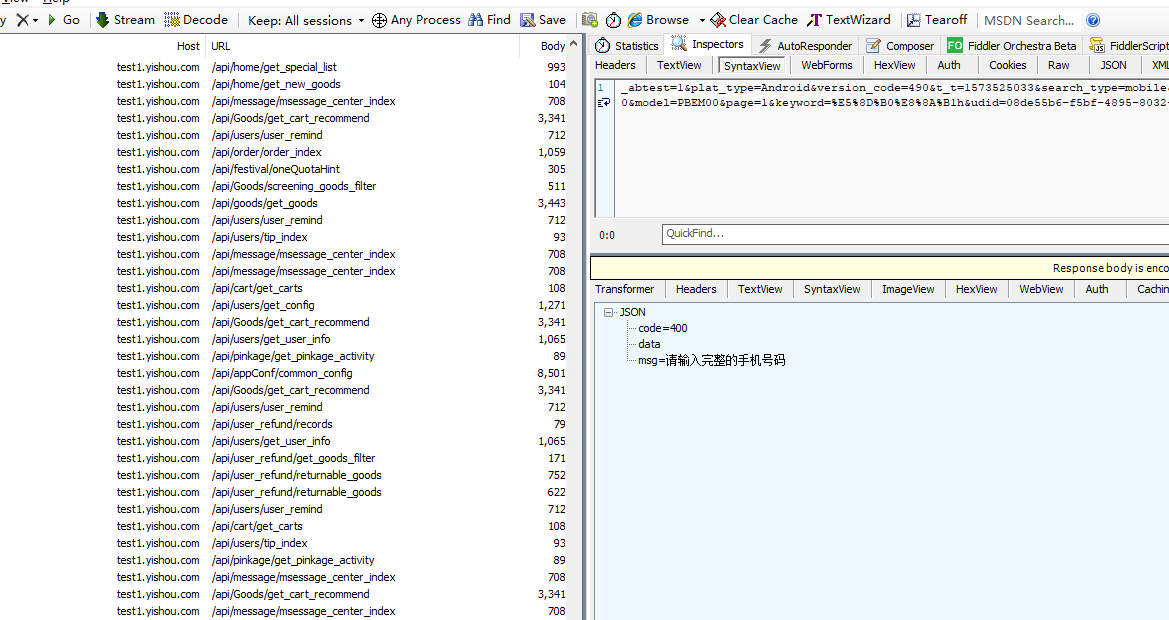Click the Tearoff icon
The width and height of the screenshot is (1169, 620).
click(x=913, y=21)
